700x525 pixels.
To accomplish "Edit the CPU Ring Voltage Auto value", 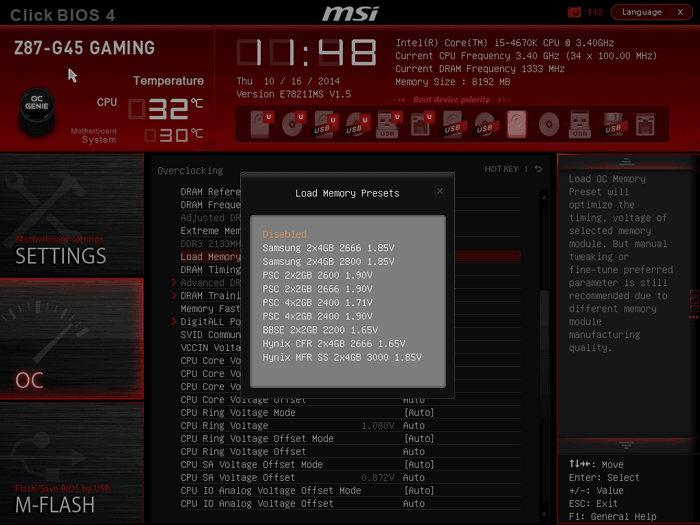I will pyautogui.click(x=414, y=425).
